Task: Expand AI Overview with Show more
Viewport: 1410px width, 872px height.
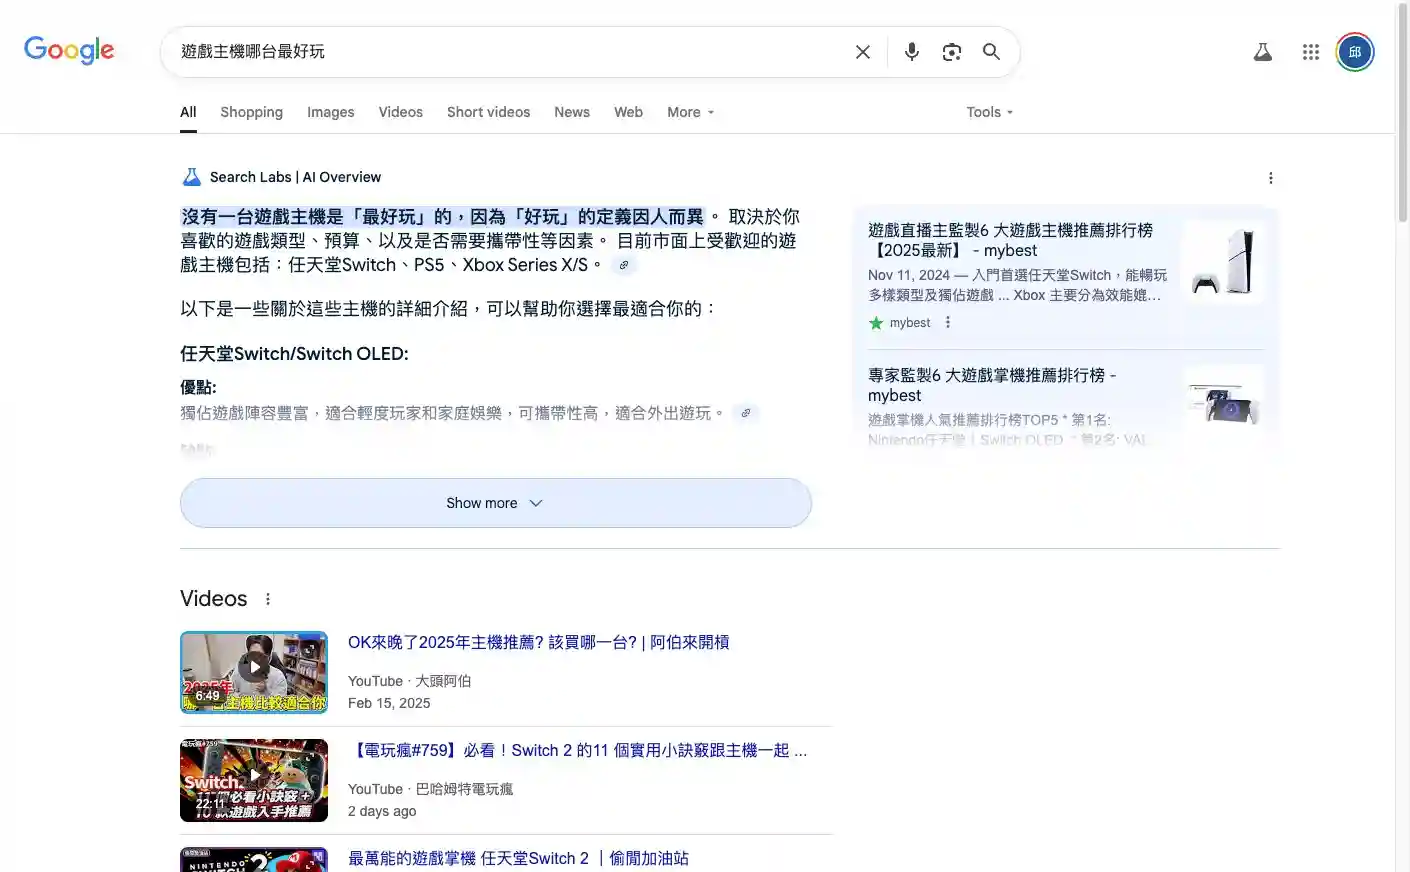Action: 495,503
